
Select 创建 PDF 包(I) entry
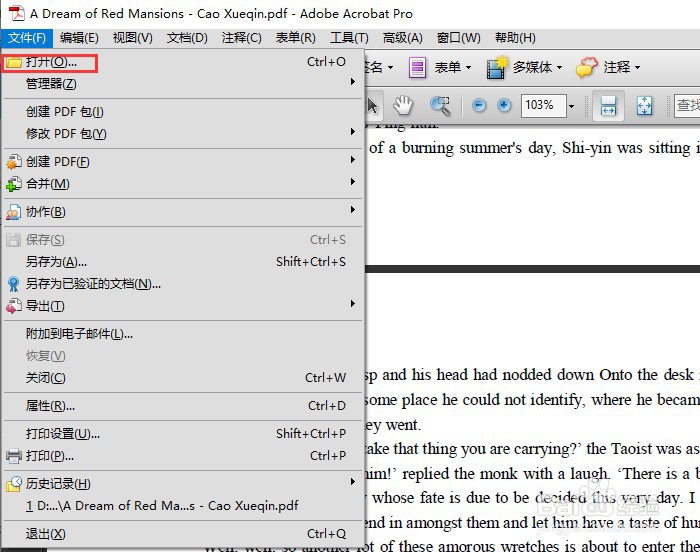pyautogui.click(x=182, y=112)
